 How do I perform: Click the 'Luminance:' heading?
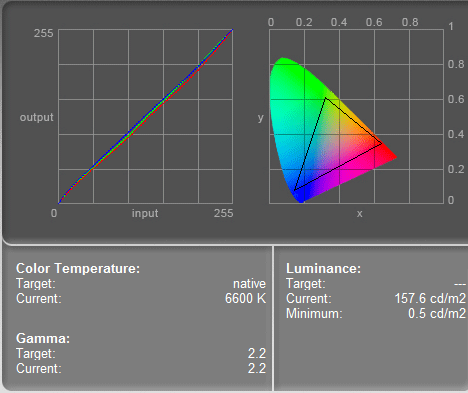pos(323,268)
